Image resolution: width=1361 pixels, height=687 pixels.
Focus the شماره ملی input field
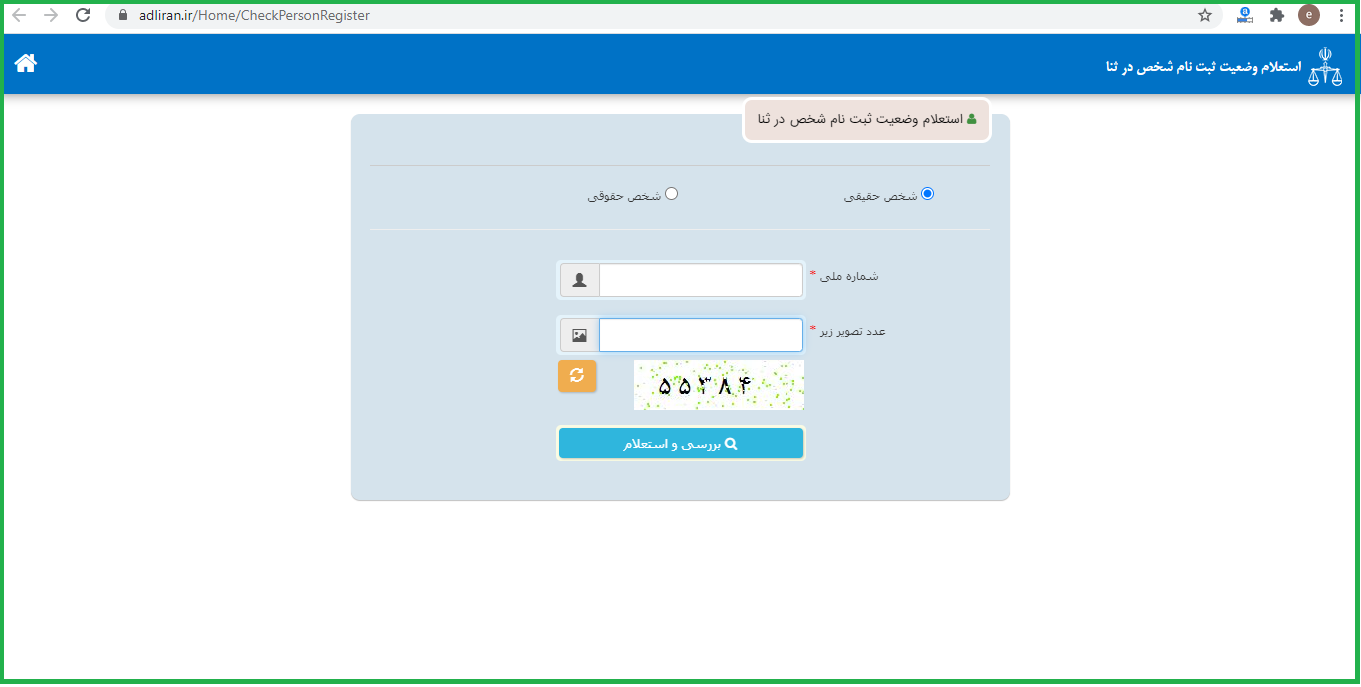701,281
